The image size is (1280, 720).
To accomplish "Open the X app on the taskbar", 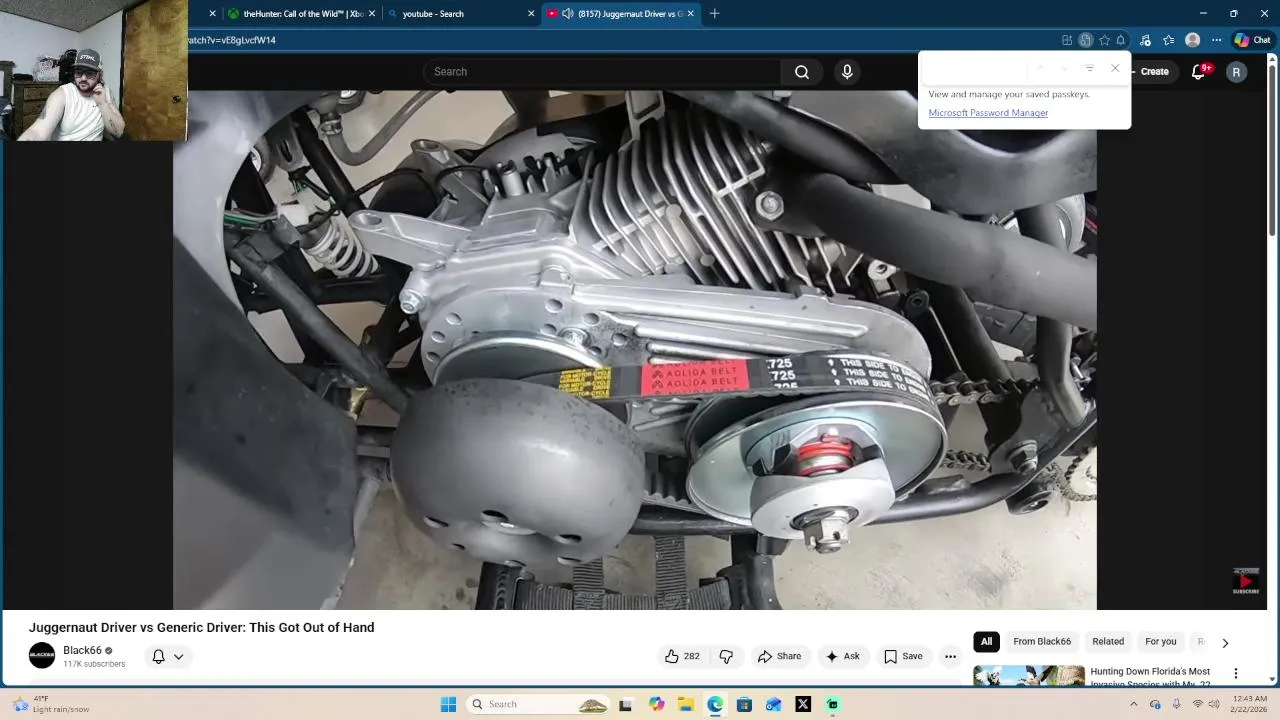I will 803,704.
